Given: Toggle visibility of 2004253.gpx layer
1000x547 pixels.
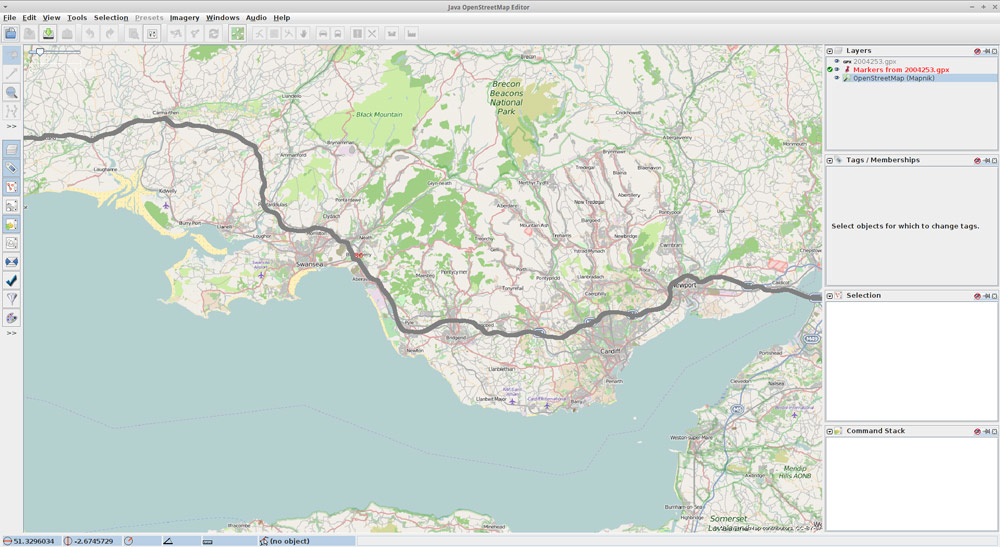Looking at the screenshot, I should click(836, 61).
